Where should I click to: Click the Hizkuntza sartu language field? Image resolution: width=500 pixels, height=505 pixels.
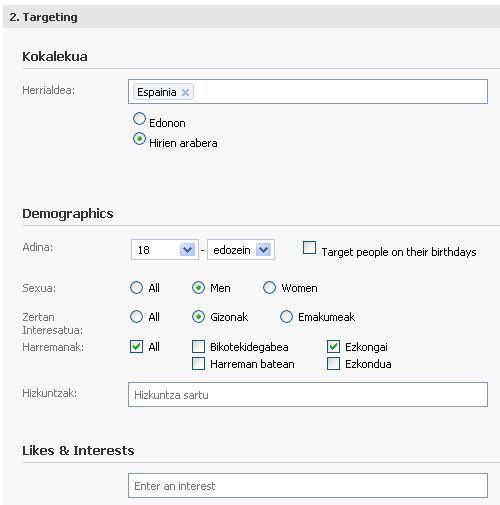[308, 395]
